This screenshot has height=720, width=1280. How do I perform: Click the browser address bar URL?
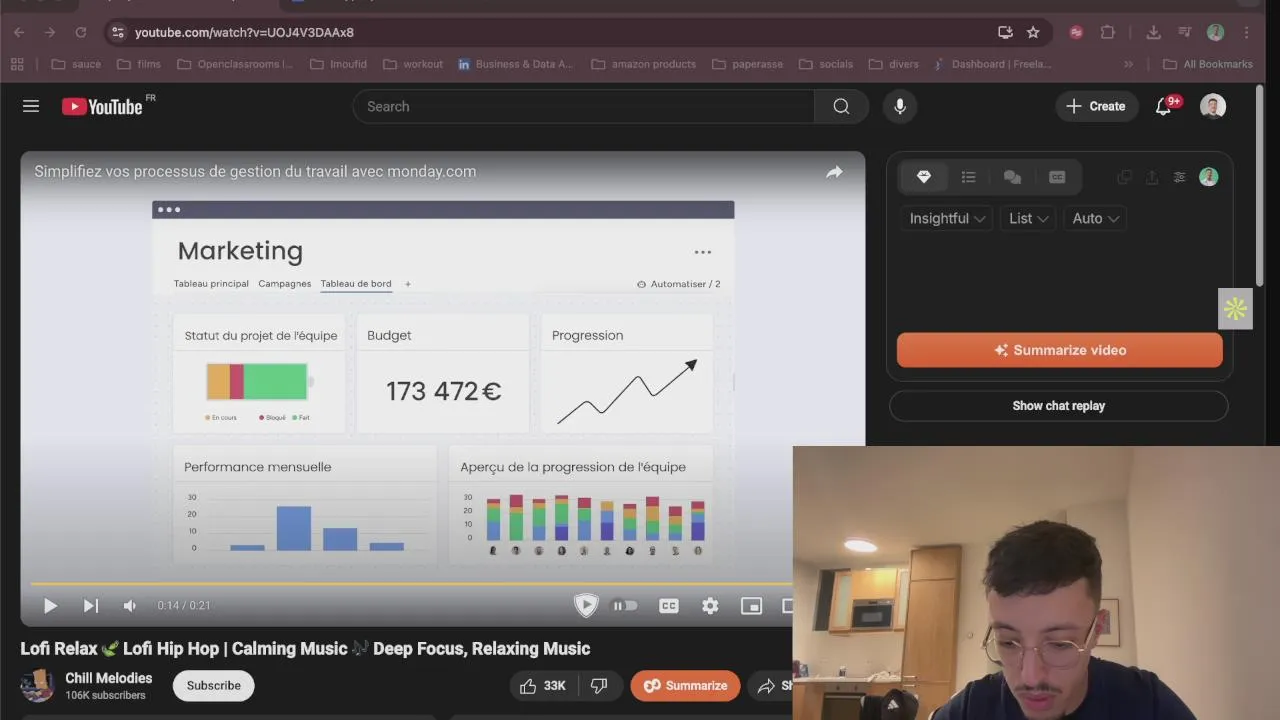tap(244, 32)
